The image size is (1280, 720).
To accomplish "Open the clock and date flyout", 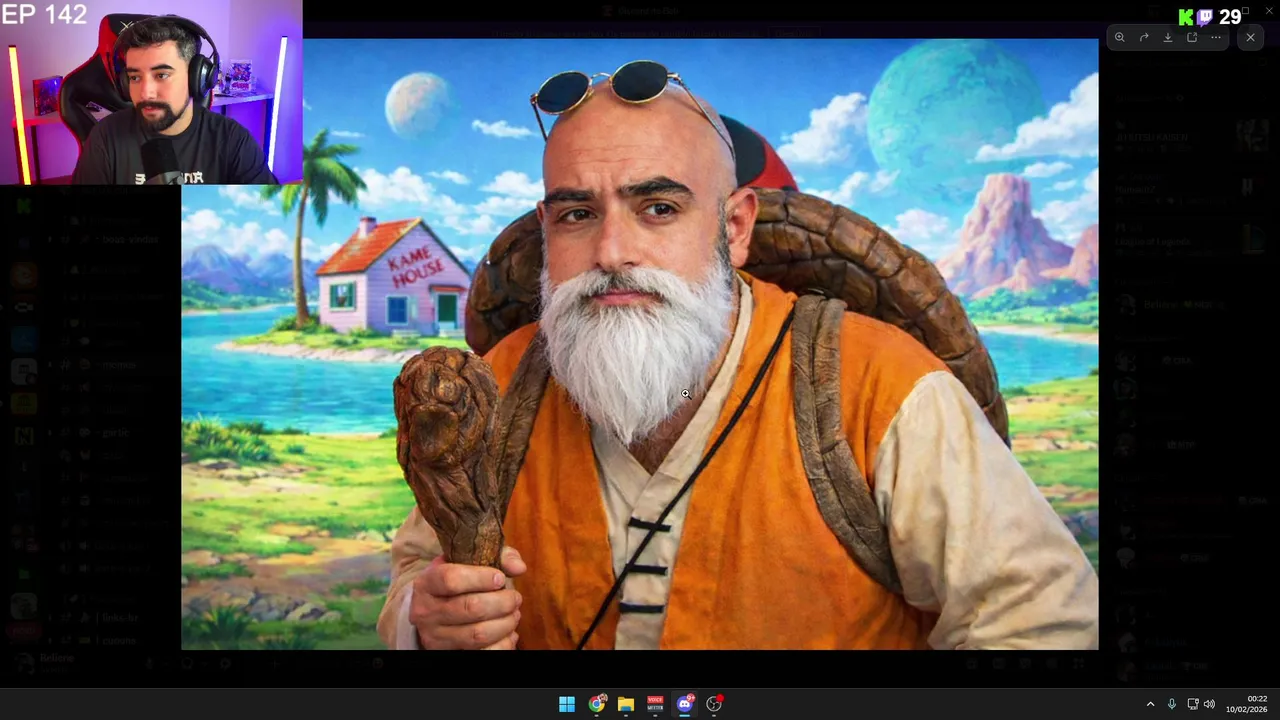I will [x=1247, y=704].
